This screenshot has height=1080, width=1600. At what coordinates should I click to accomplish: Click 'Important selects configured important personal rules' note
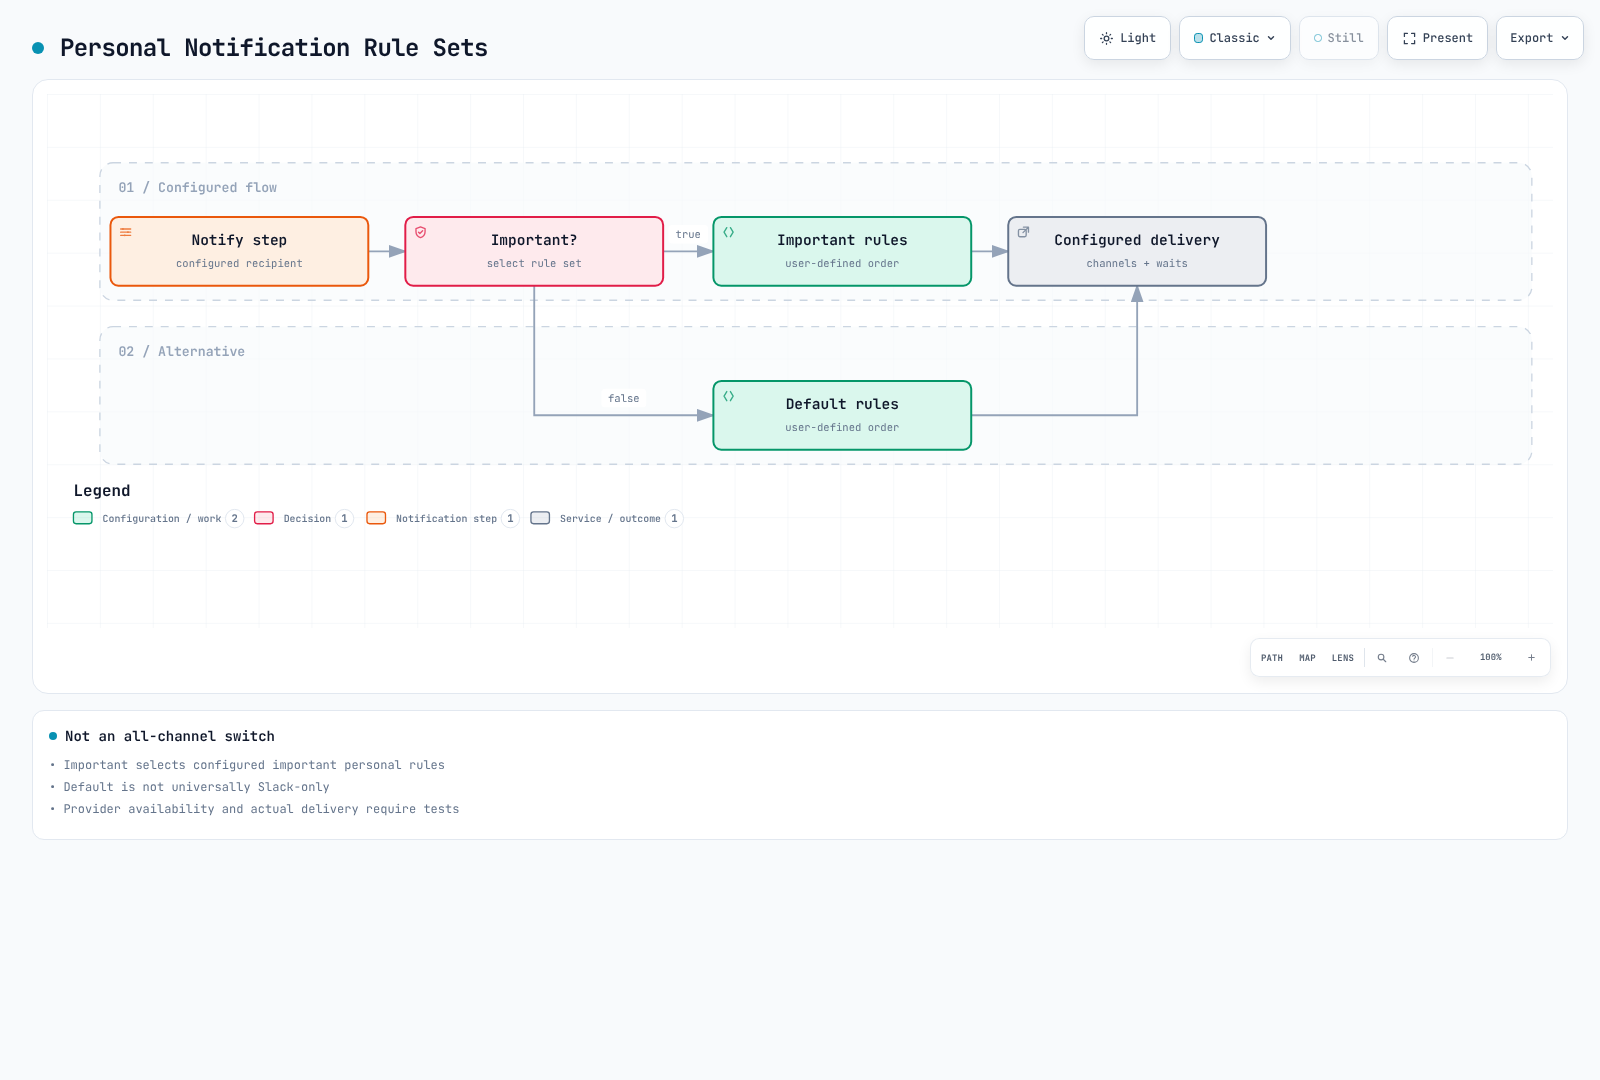pyautogui.click(x=254, y=765)
